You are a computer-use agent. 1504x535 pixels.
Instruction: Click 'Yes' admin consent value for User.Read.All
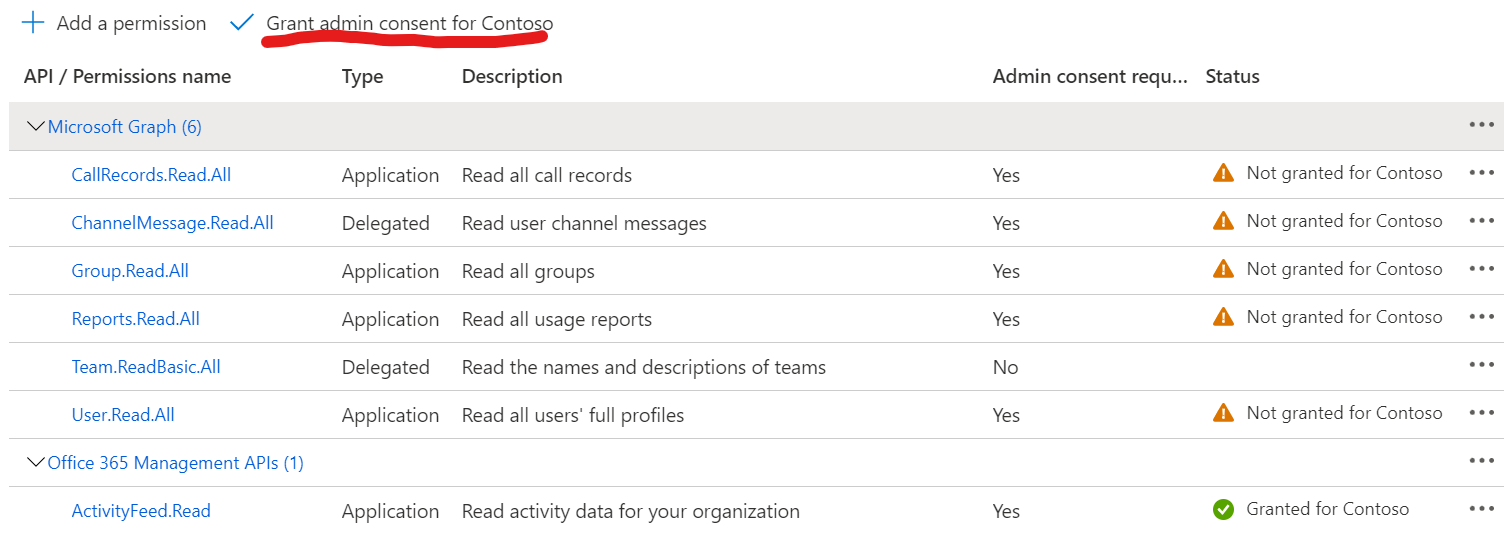point(1006,415)
